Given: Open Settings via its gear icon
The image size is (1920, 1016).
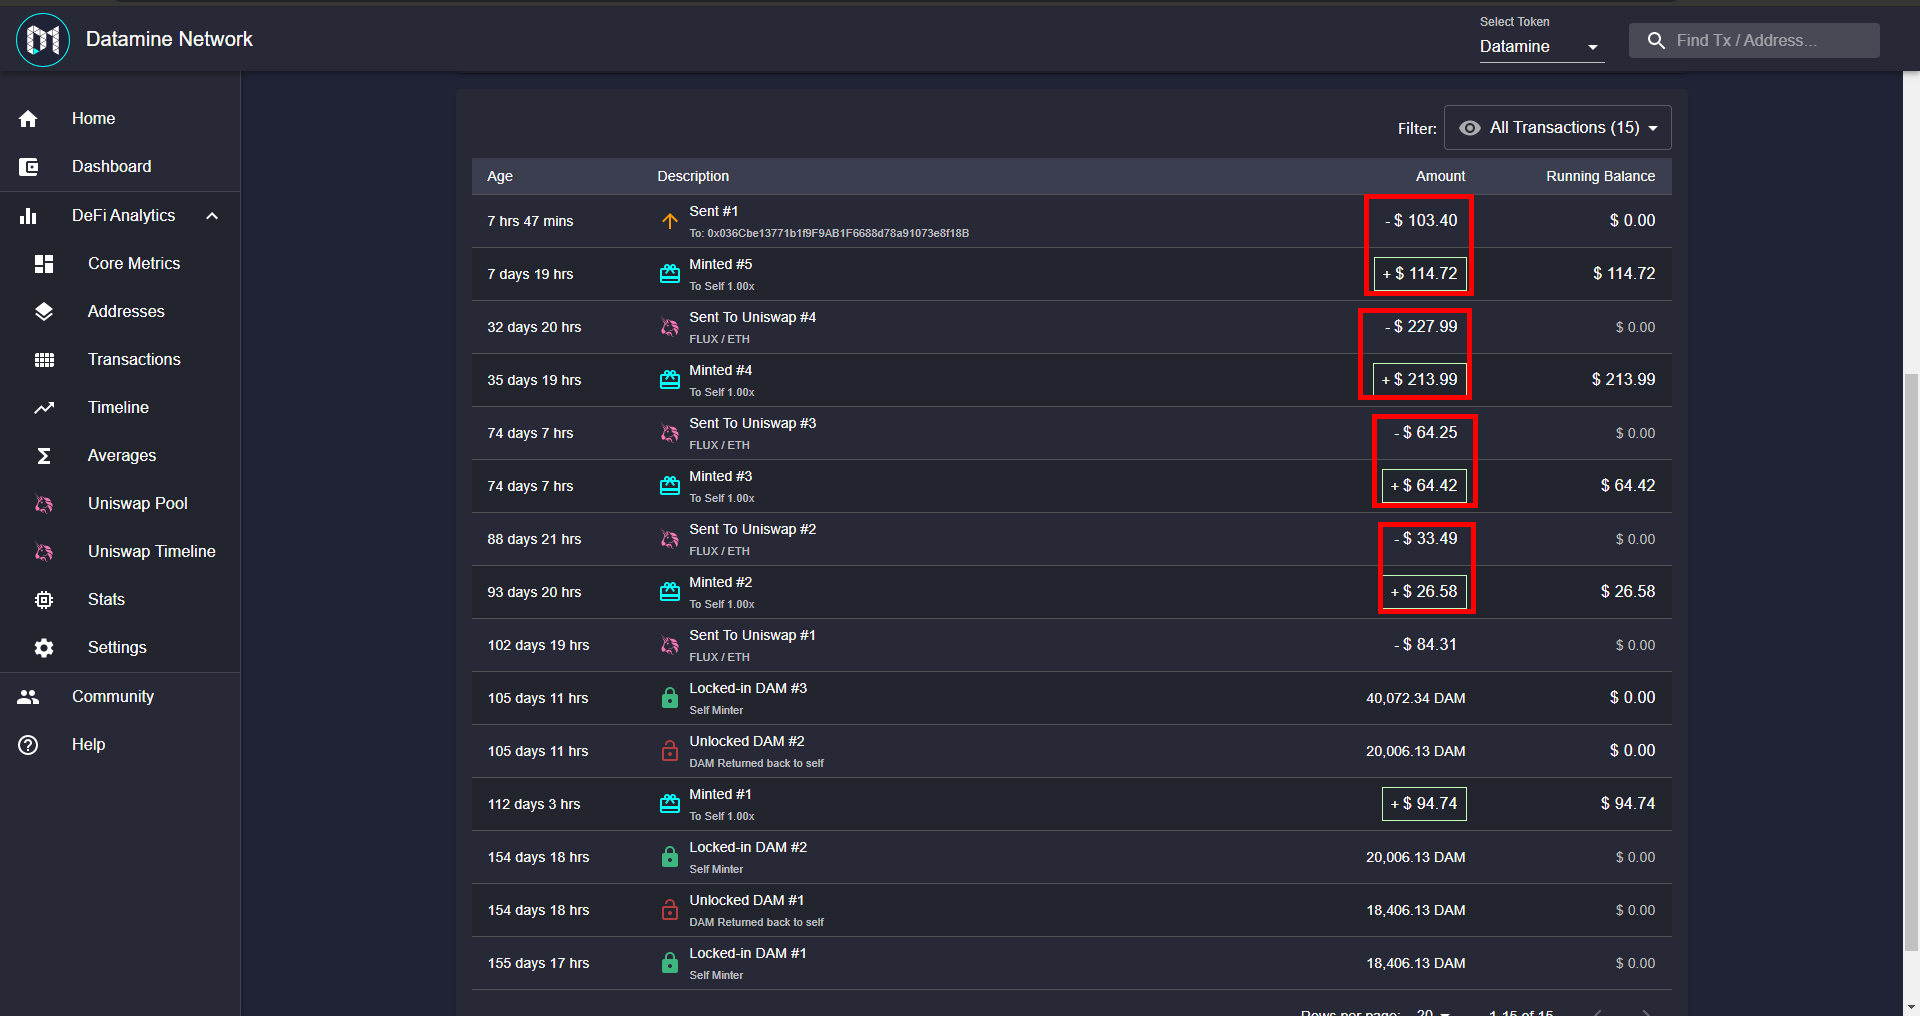Looking at the screenshot, I should tap(44, 648).
